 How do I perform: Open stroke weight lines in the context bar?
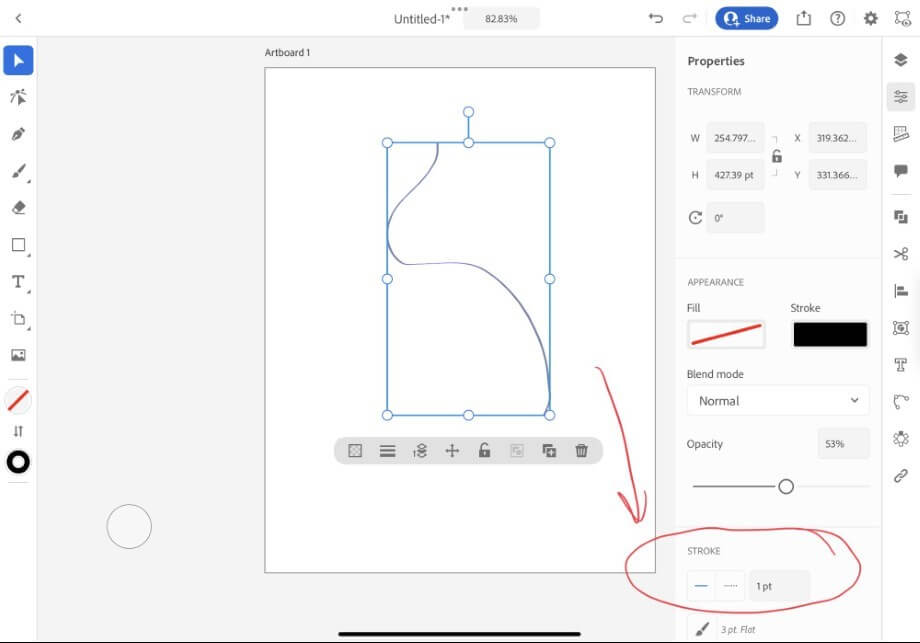pos(387,451)
